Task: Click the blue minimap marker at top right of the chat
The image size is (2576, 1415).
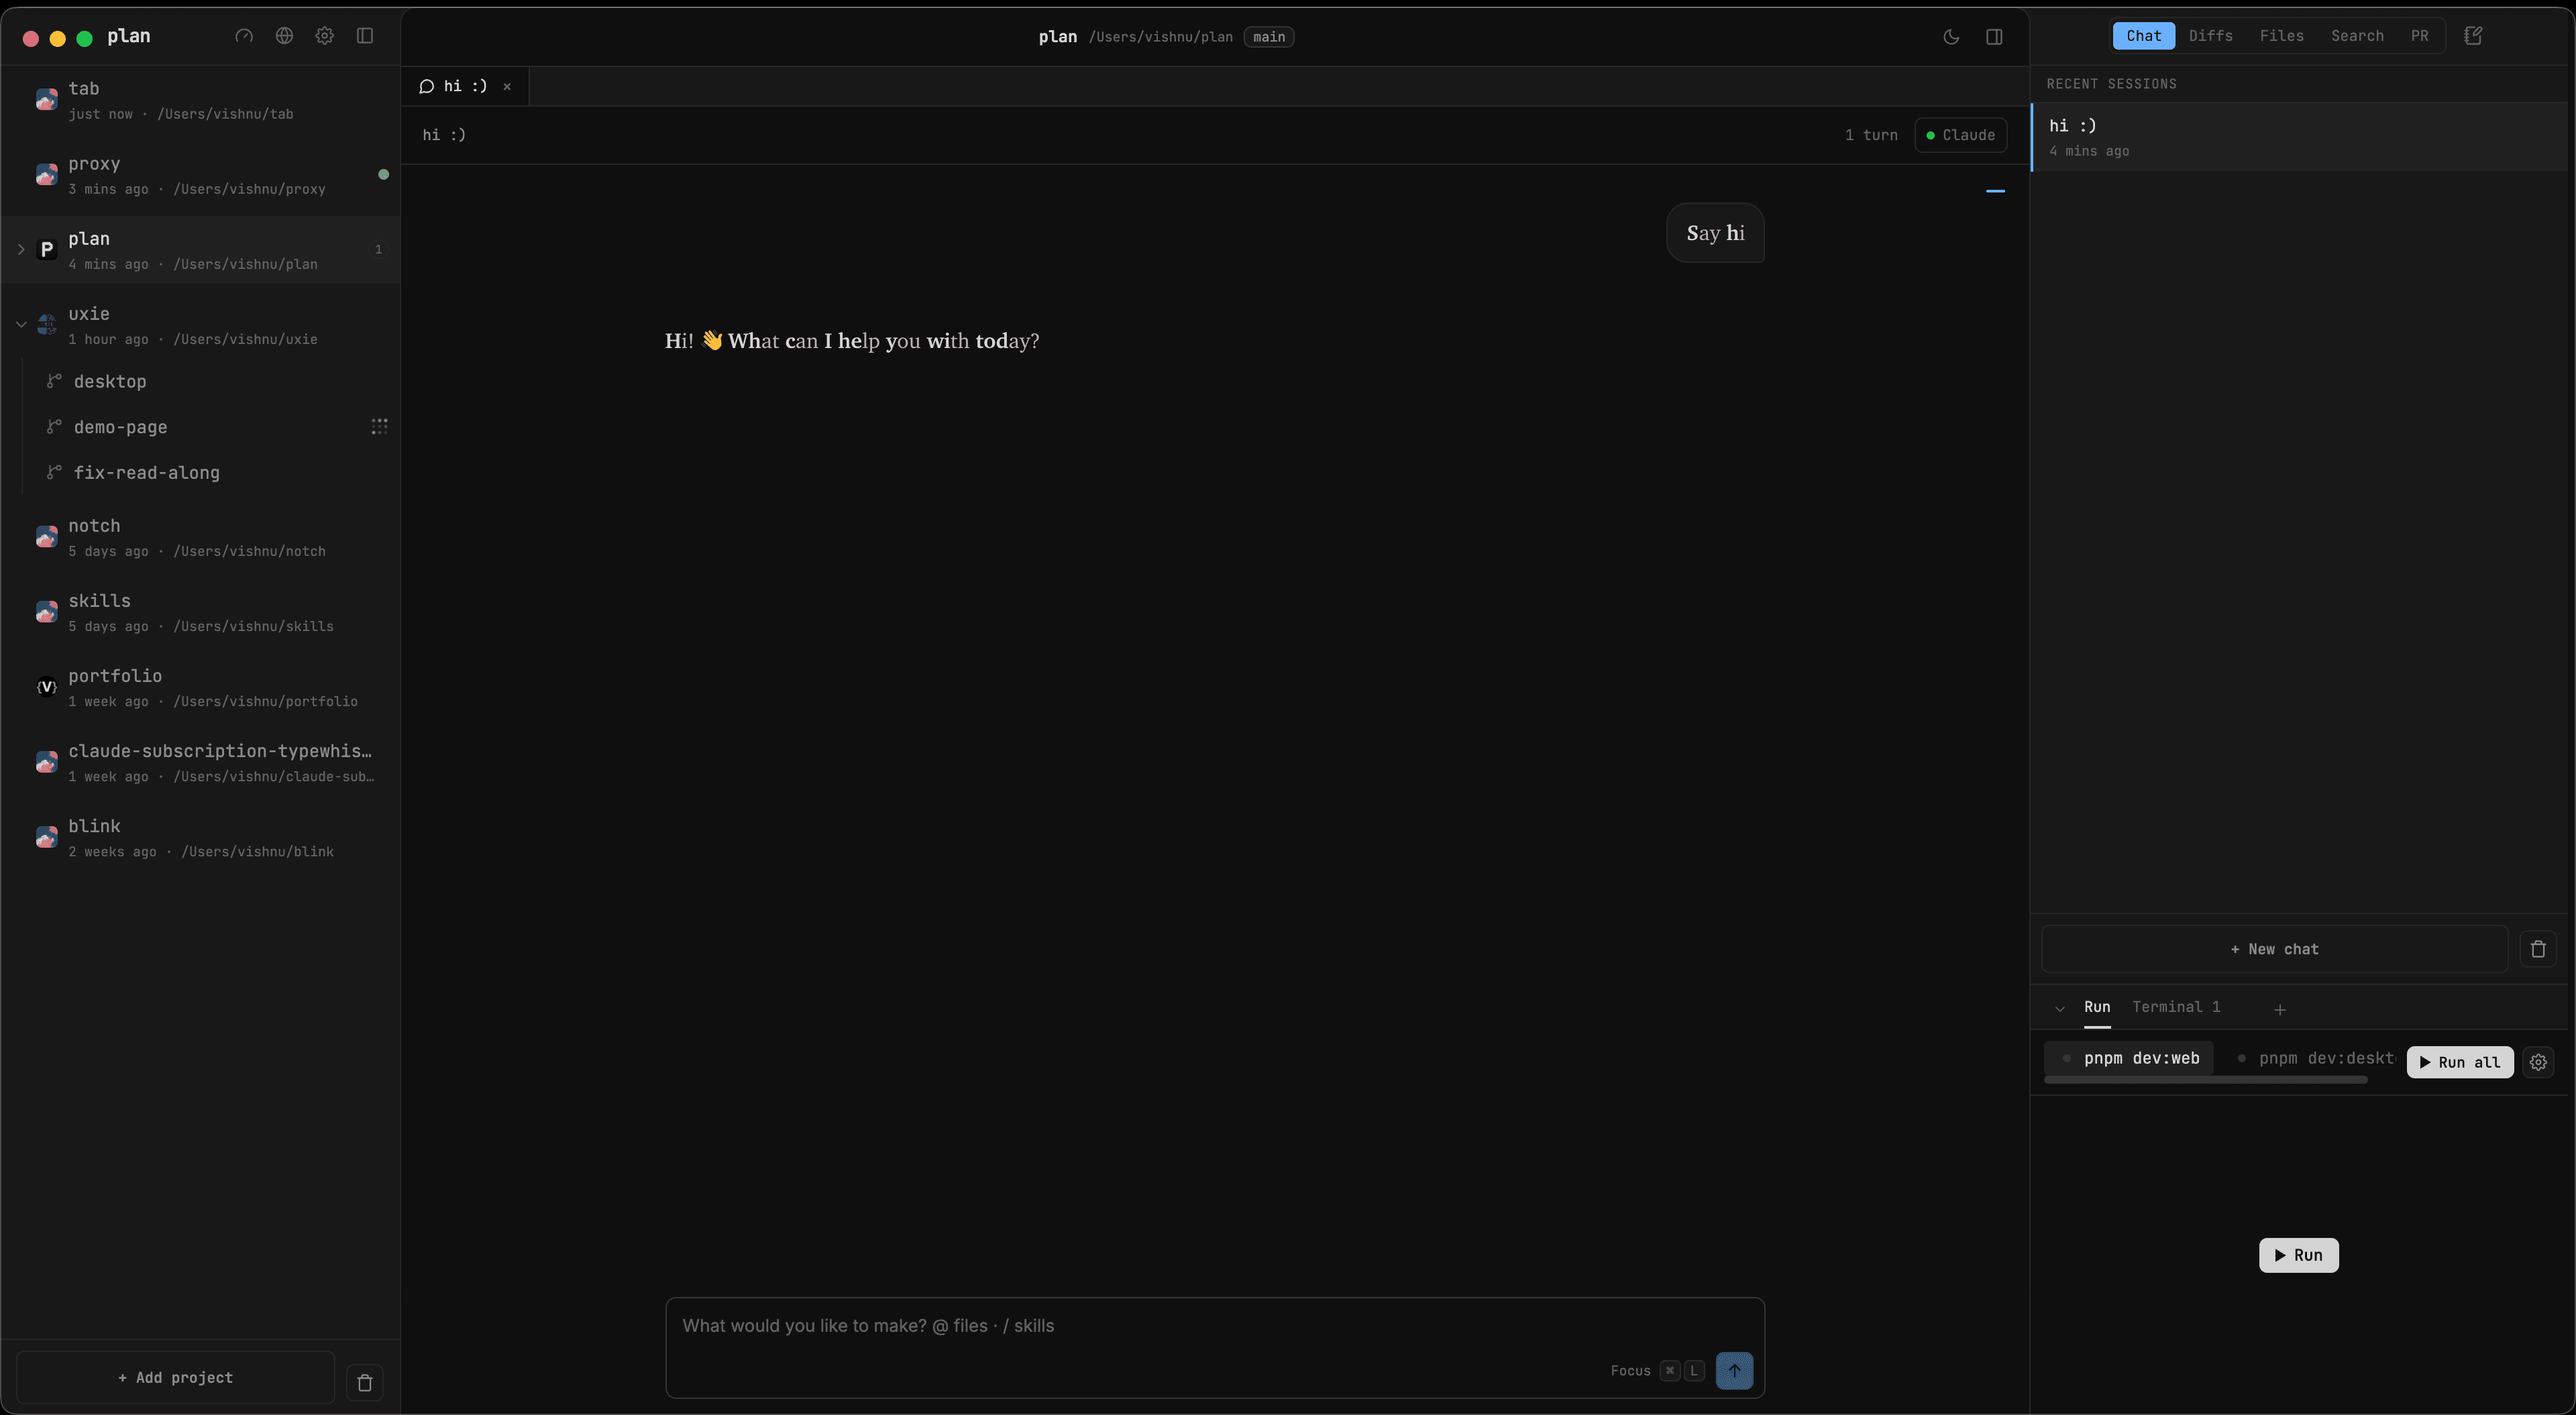Action: tap(1995, 190)
